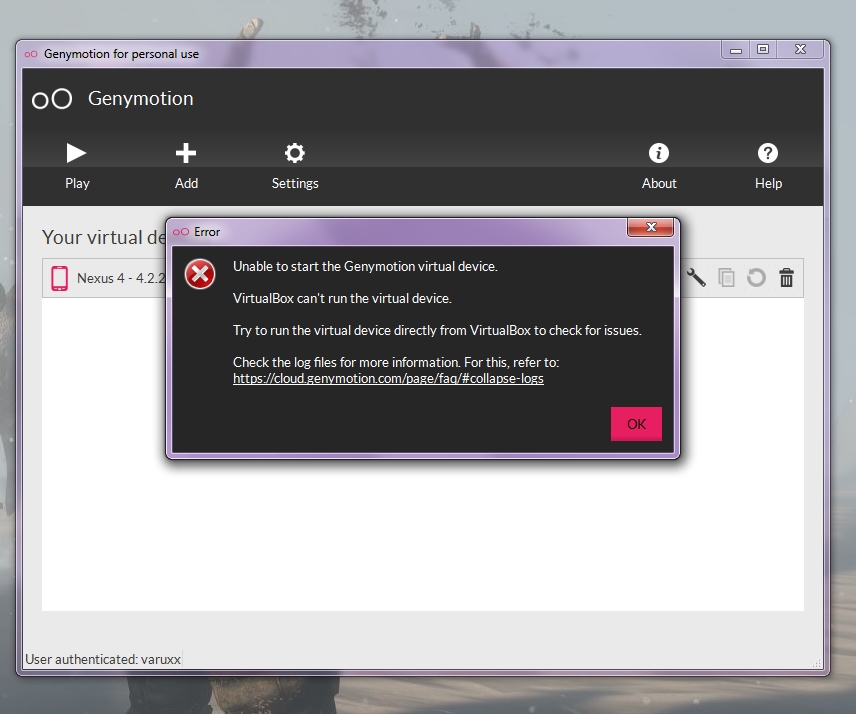Image resolution: width=856 pixels, height=714 pixels.
Task: Click the Genymotion logo in header
Action: click(x=52, y=99)
